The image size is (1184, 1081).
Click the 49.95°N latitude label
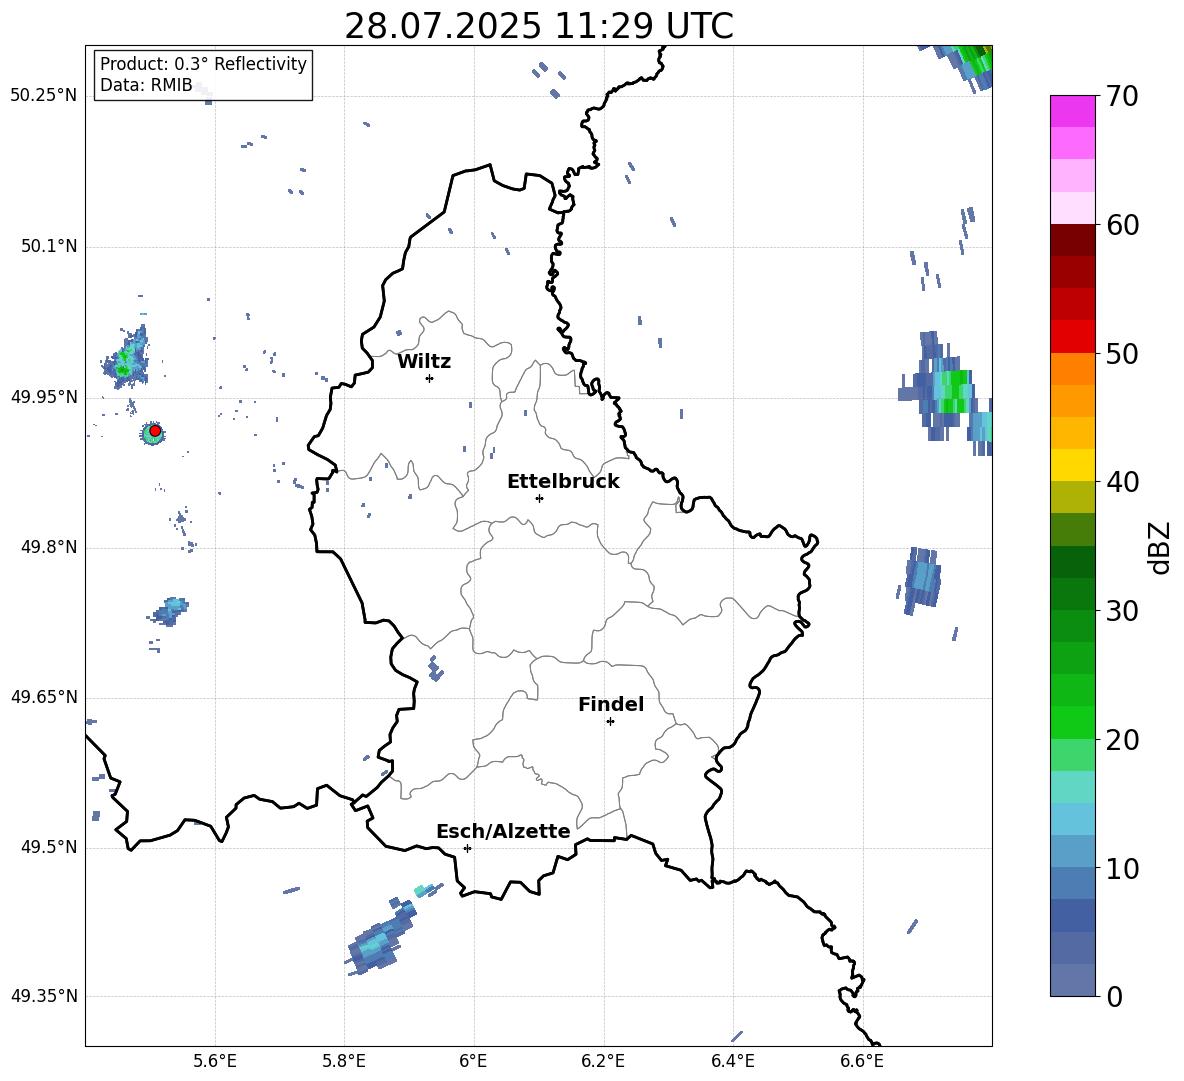click(44, 396)
